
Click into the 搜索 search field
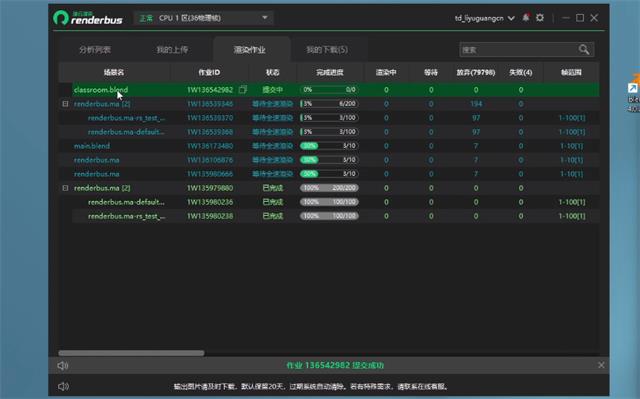pos(518,50)
